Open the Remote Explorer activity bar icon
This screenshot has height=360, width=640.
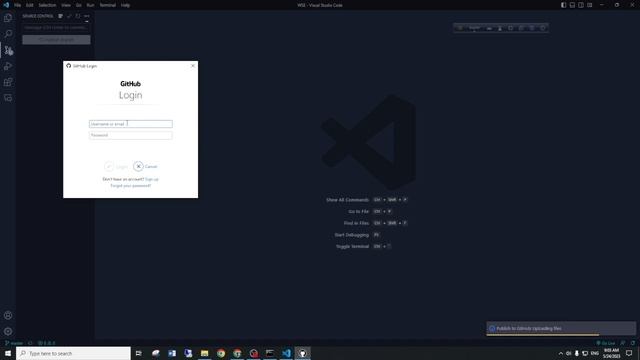click(x=8, y=98)
